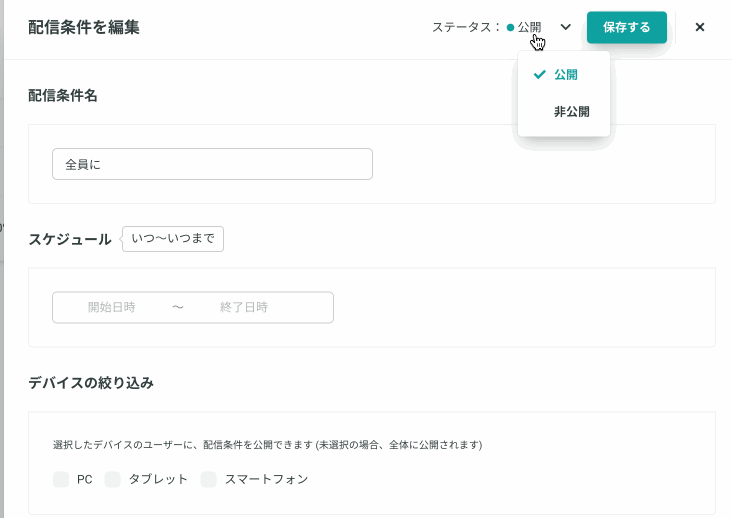Open the 開始日時 date picker field
Screen dimensions: 732x518
pos(112,308)
